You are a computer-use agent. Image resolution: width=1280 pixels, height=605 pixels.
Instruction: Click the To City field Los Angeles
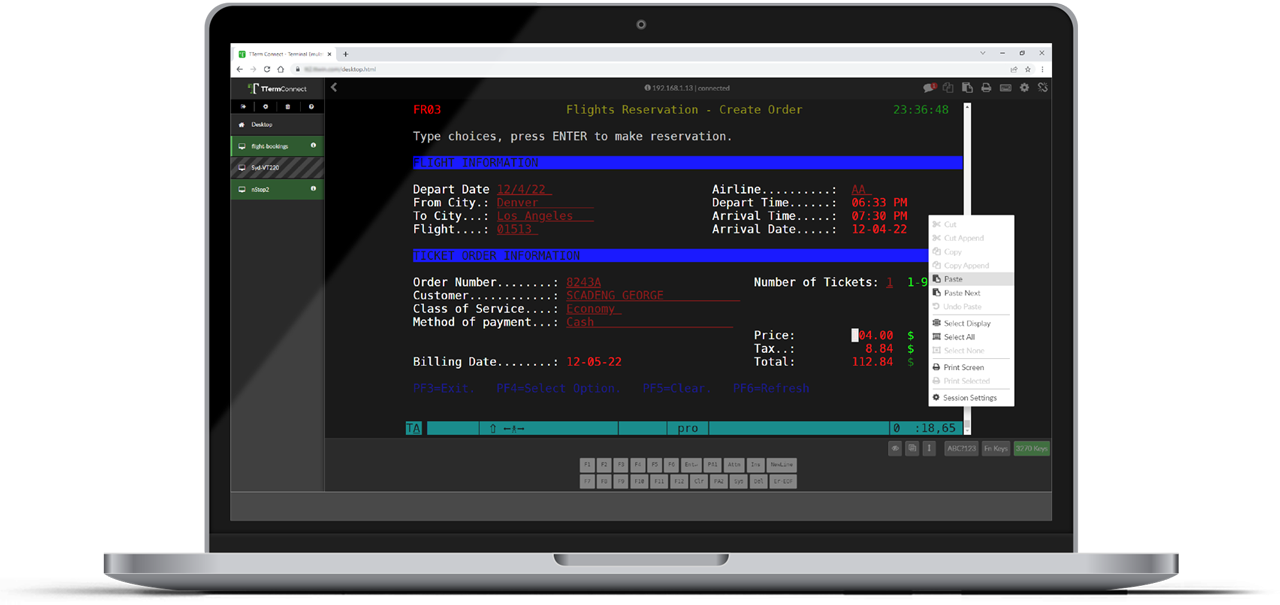coord(545,216)
